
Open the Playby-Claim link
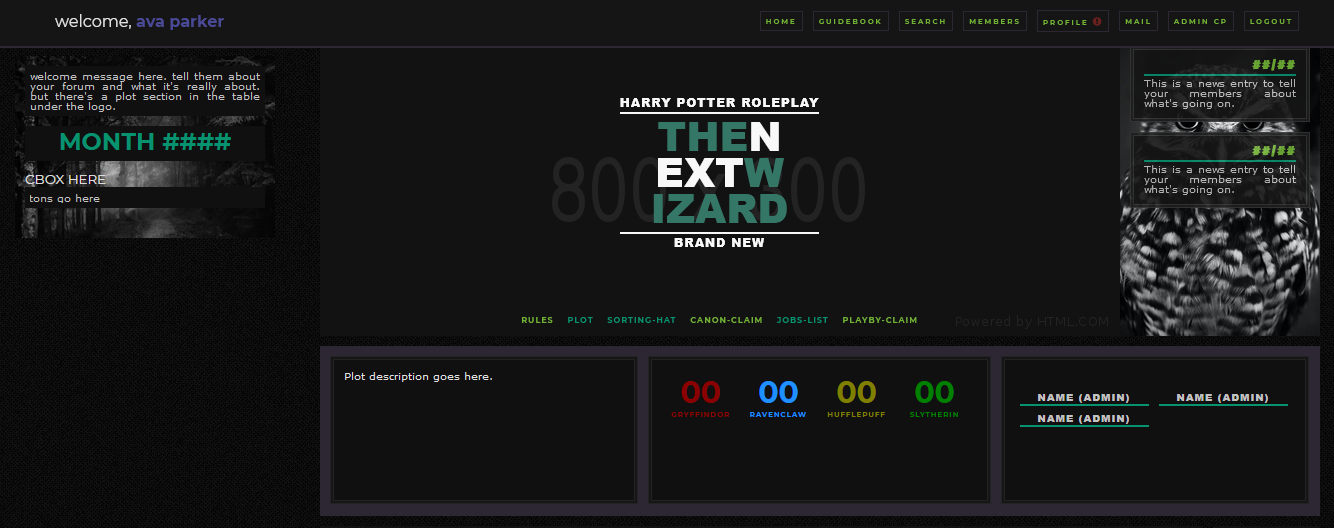[880, 320]
